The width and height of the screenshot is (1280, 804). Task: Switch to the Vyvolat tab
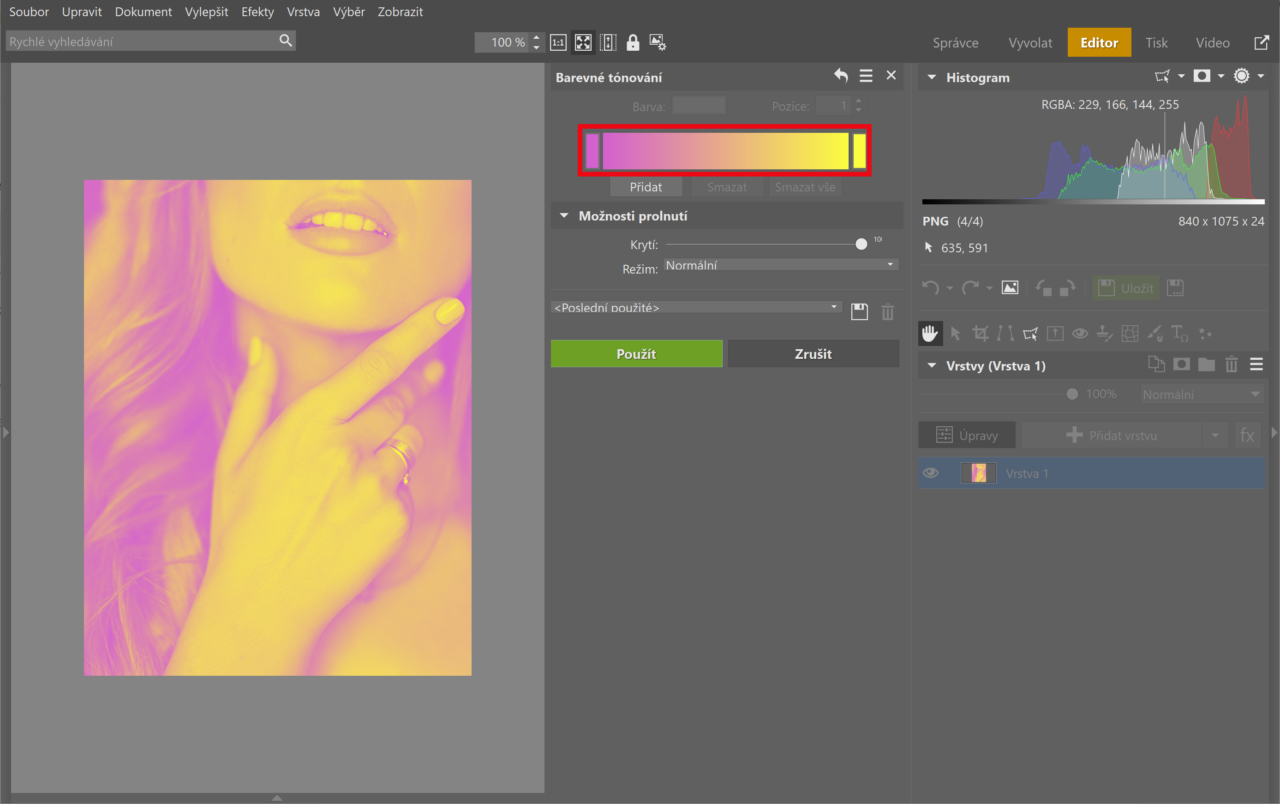pyautogui.click(x=1030, y=43)
